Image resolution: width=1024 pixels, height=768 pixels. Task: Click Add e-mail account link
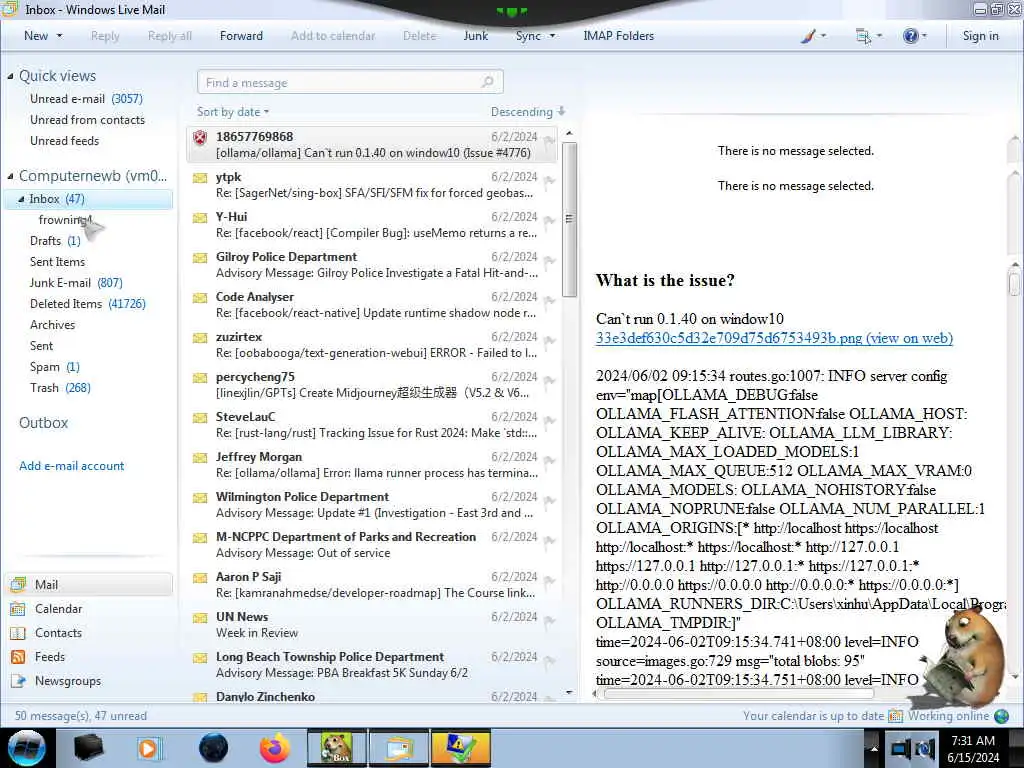71,466
